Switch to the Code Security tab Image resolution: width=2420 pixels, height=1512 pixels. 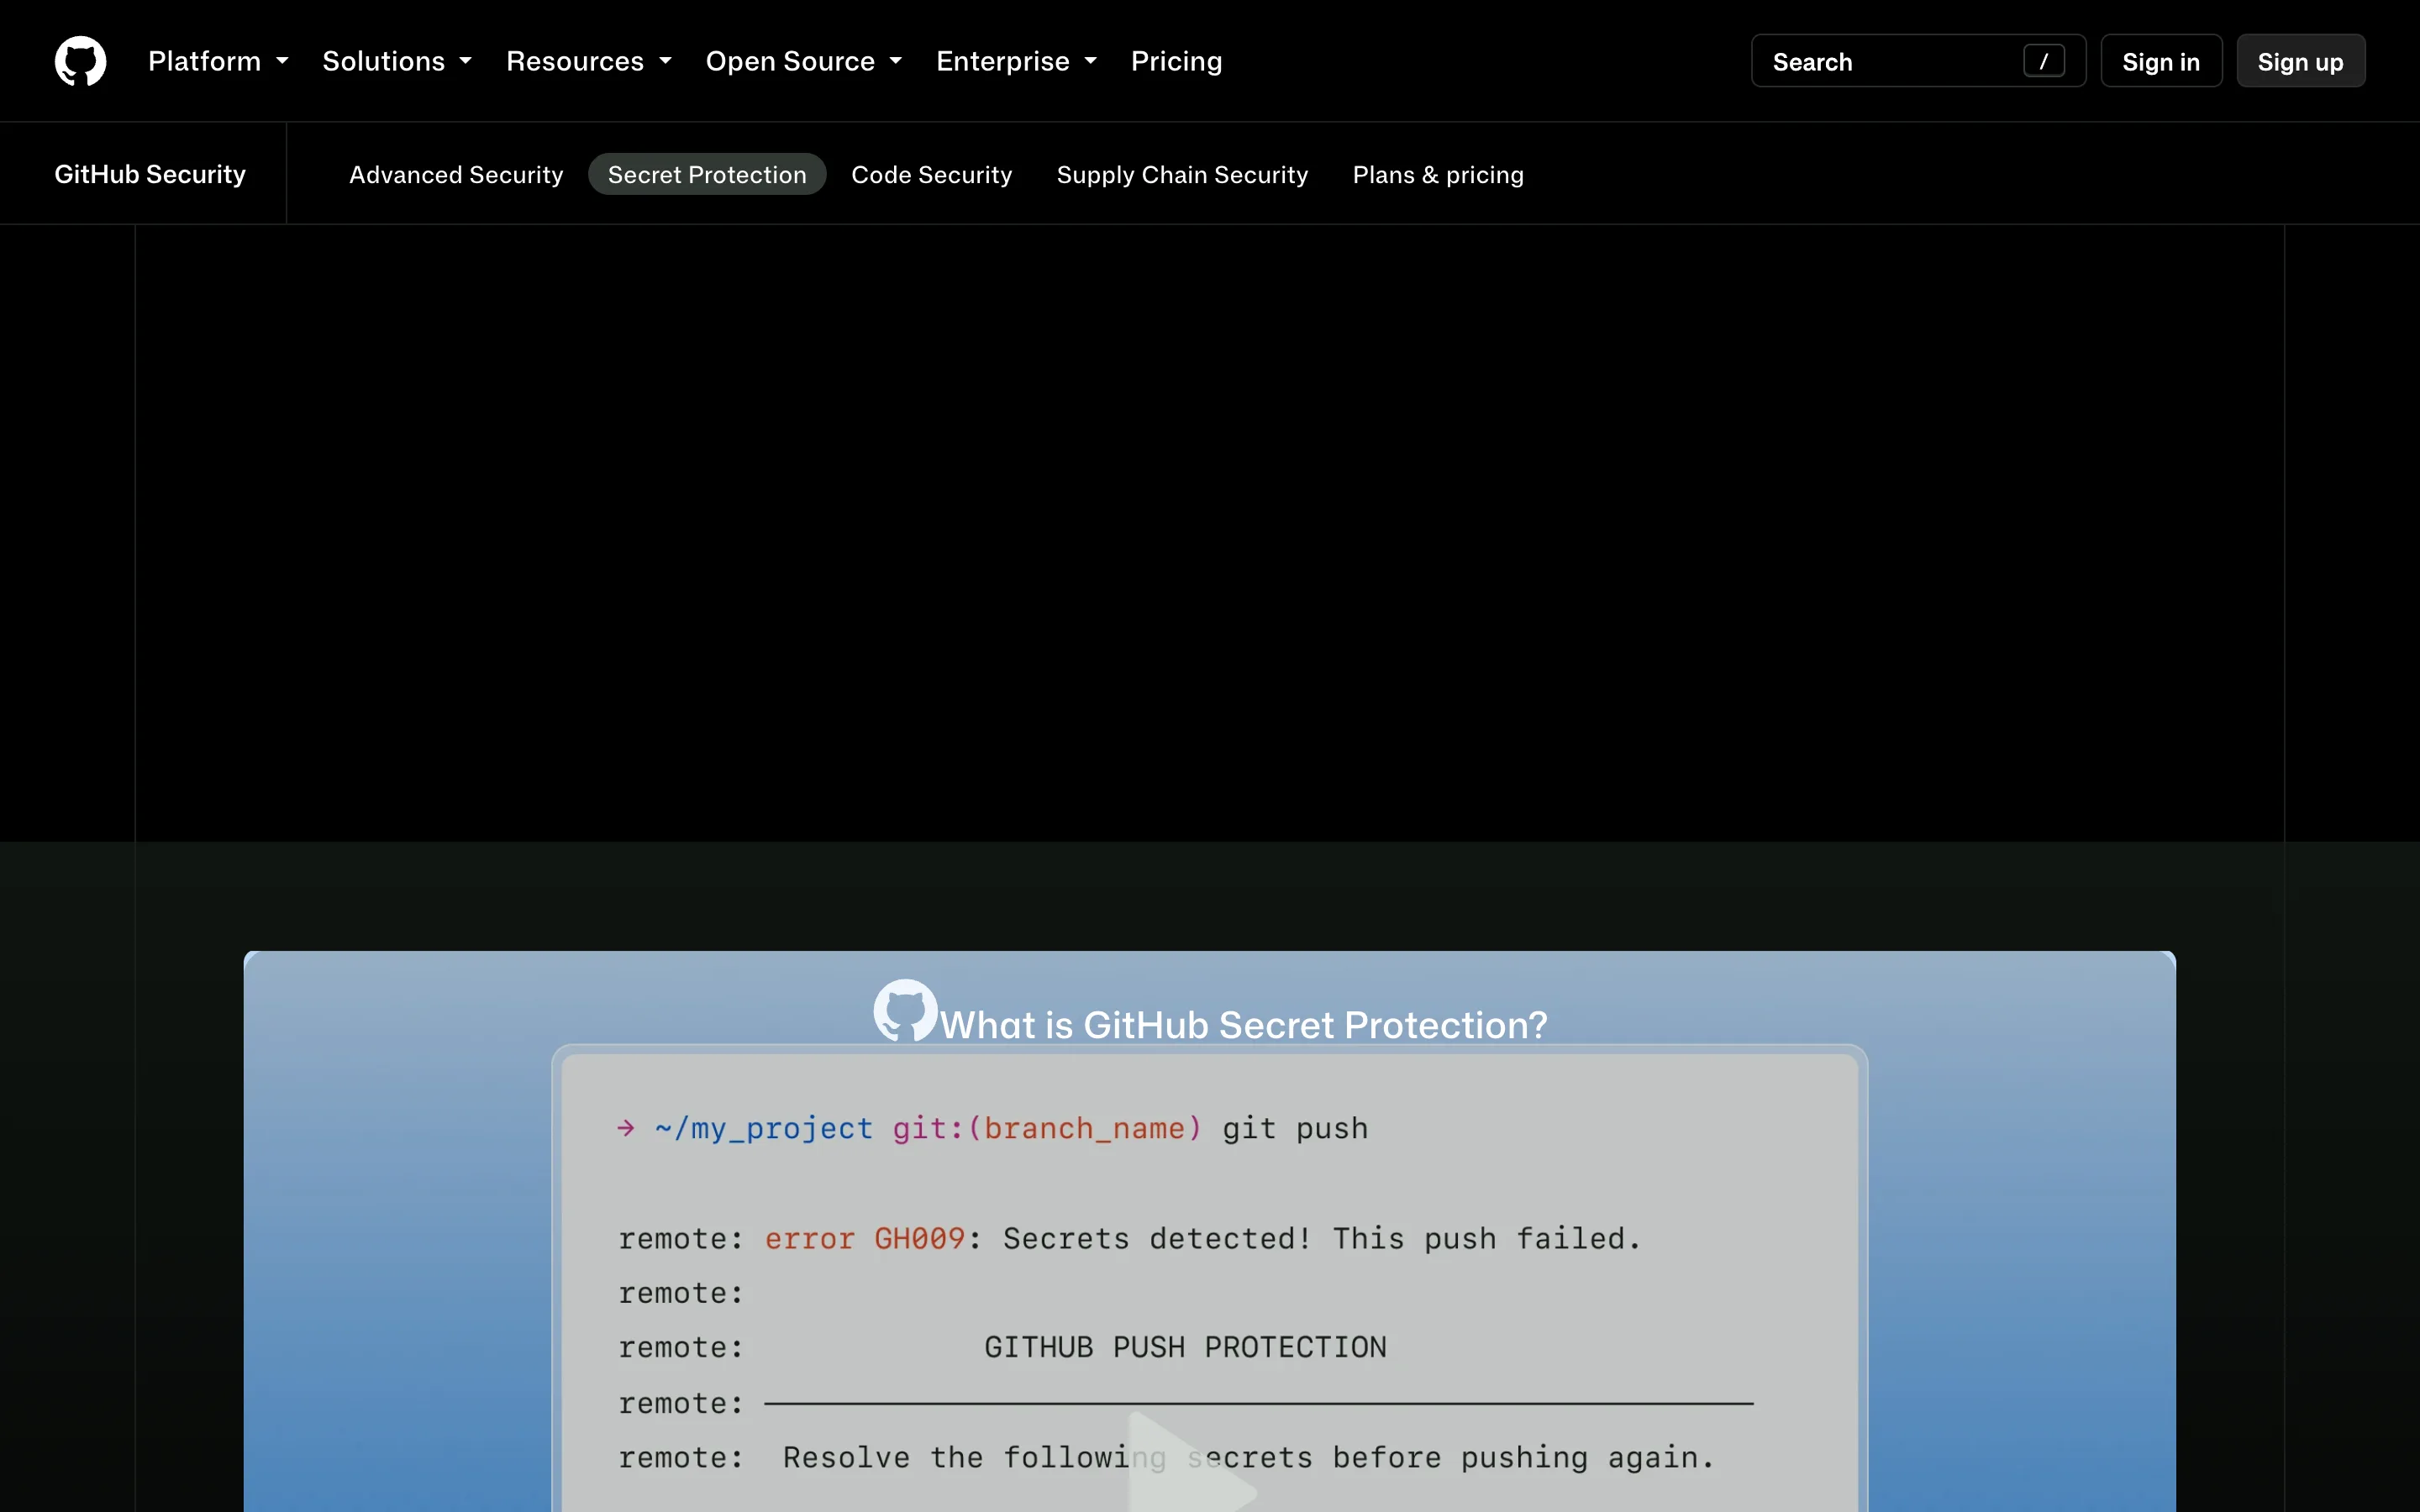931,174
